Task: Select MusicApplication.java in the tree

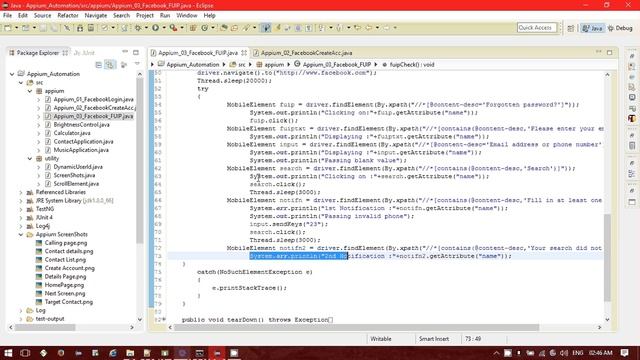Action: [x=81, y=150]
